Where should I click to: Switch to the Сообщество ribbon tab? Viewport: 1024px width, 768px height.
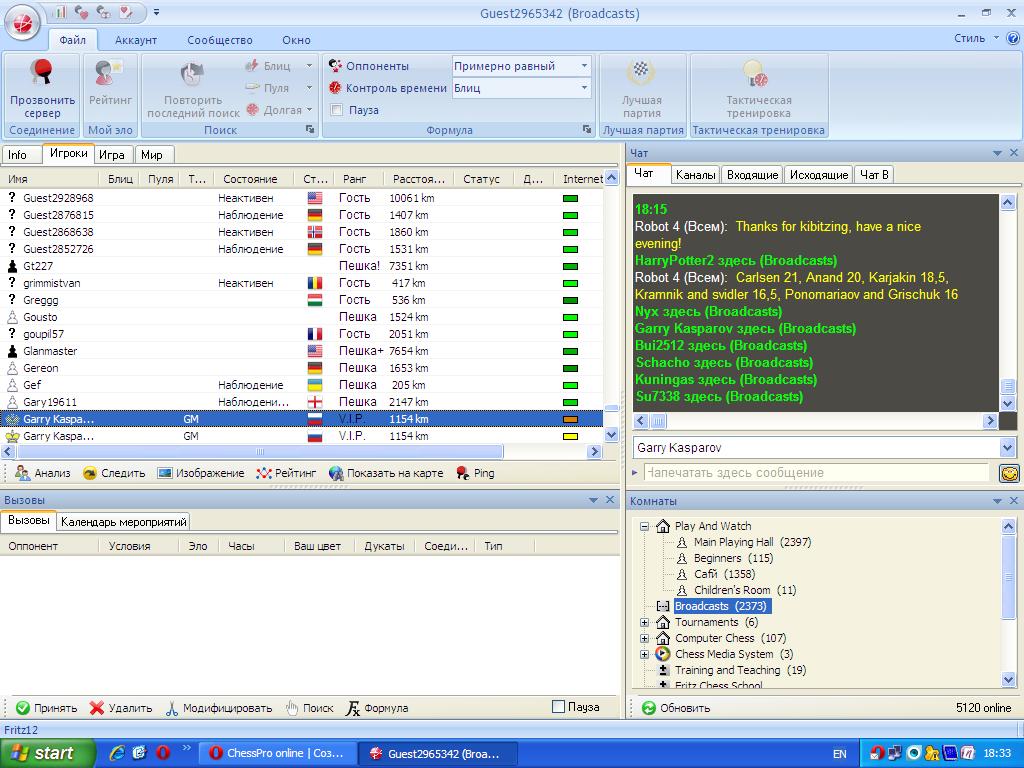[219, 40]
